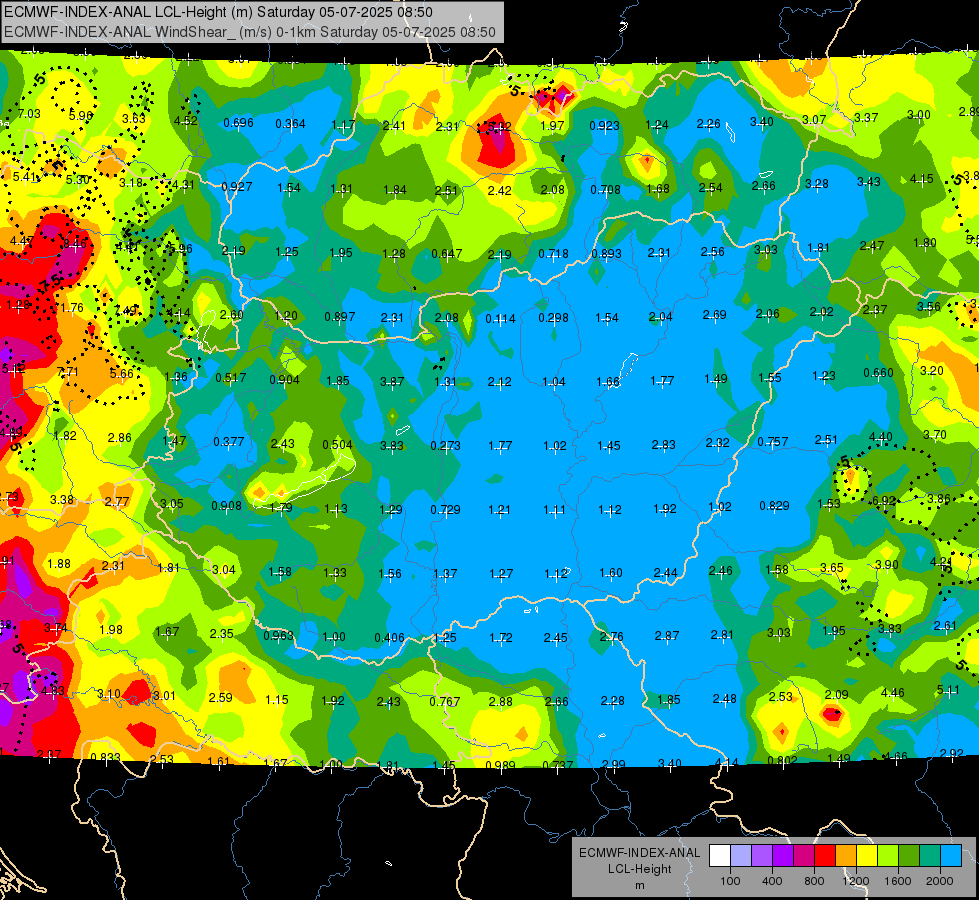Click the magenta swatch left of 800
The image size is (979, 900).
(804, 856)
